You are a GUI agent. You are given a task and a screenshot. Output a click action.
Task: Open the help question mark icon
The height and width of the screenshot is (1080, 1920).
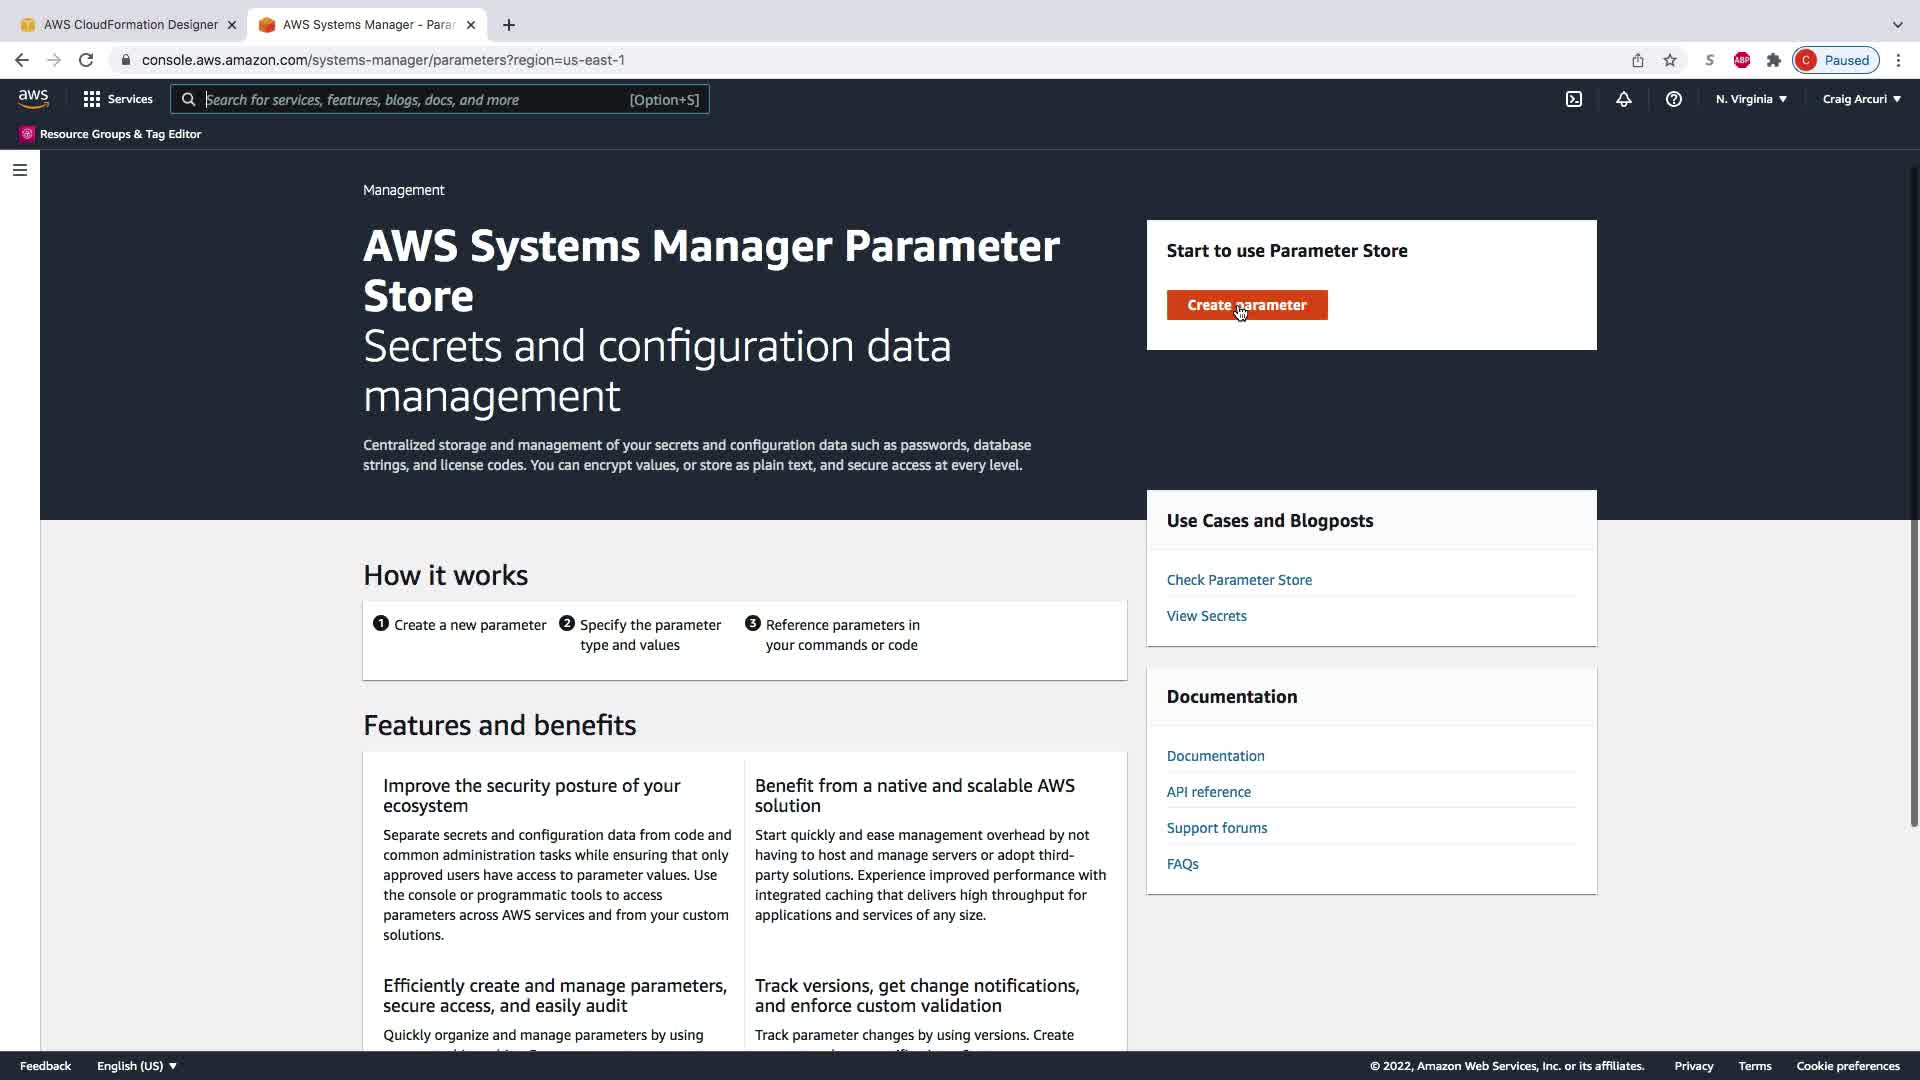click(1673, 99)
